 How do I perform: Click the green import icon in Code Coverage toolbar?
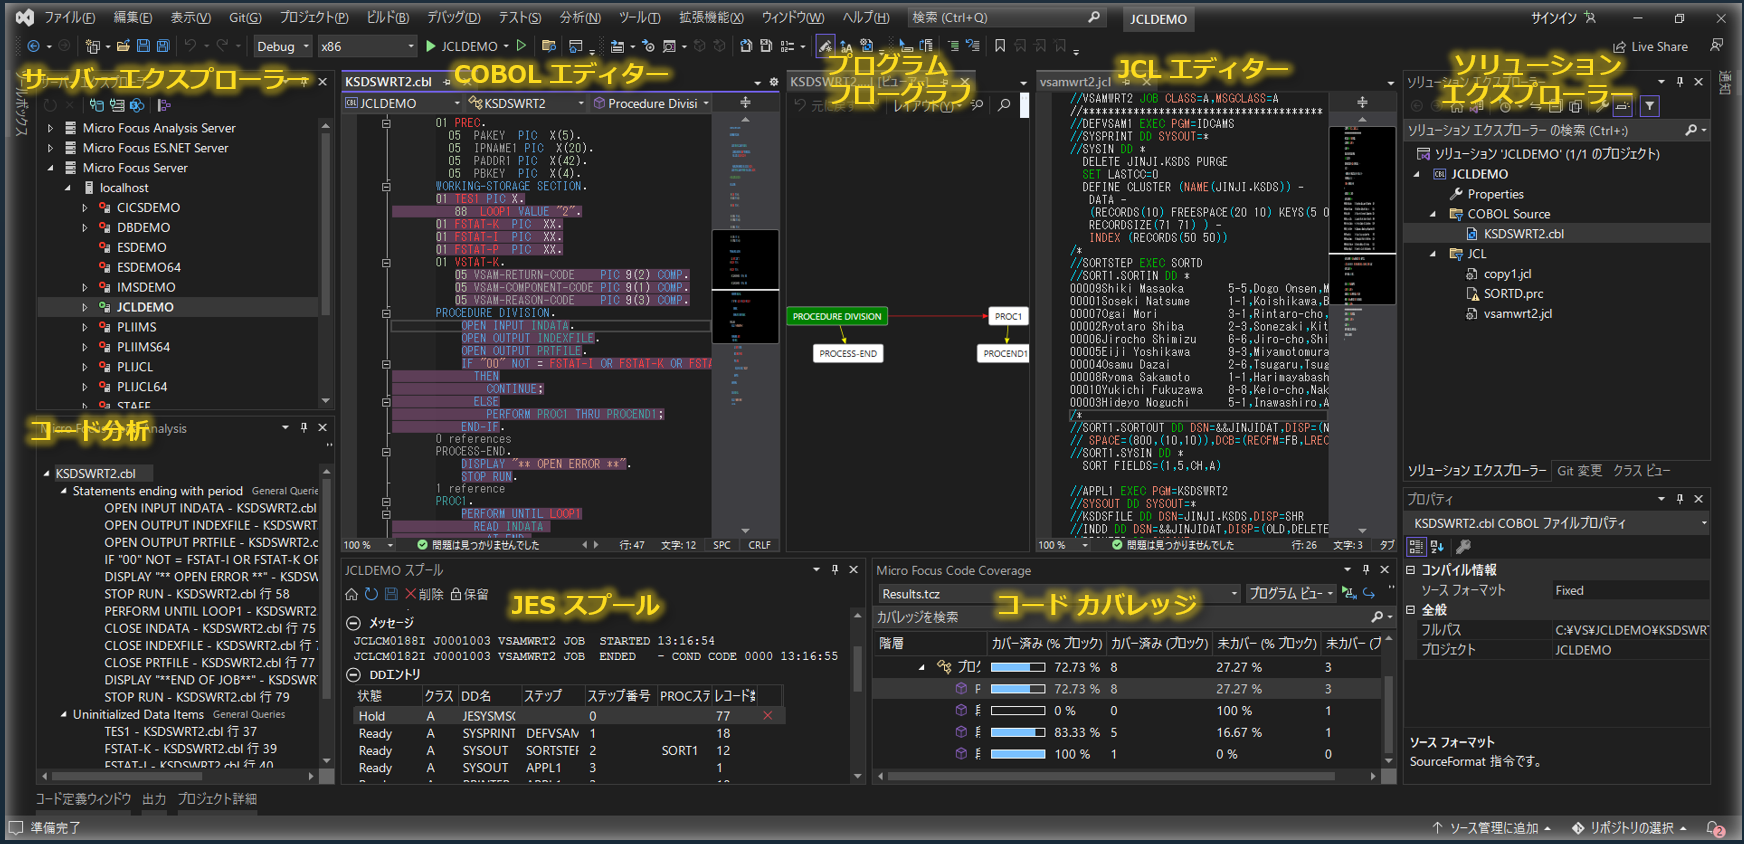1349,593
